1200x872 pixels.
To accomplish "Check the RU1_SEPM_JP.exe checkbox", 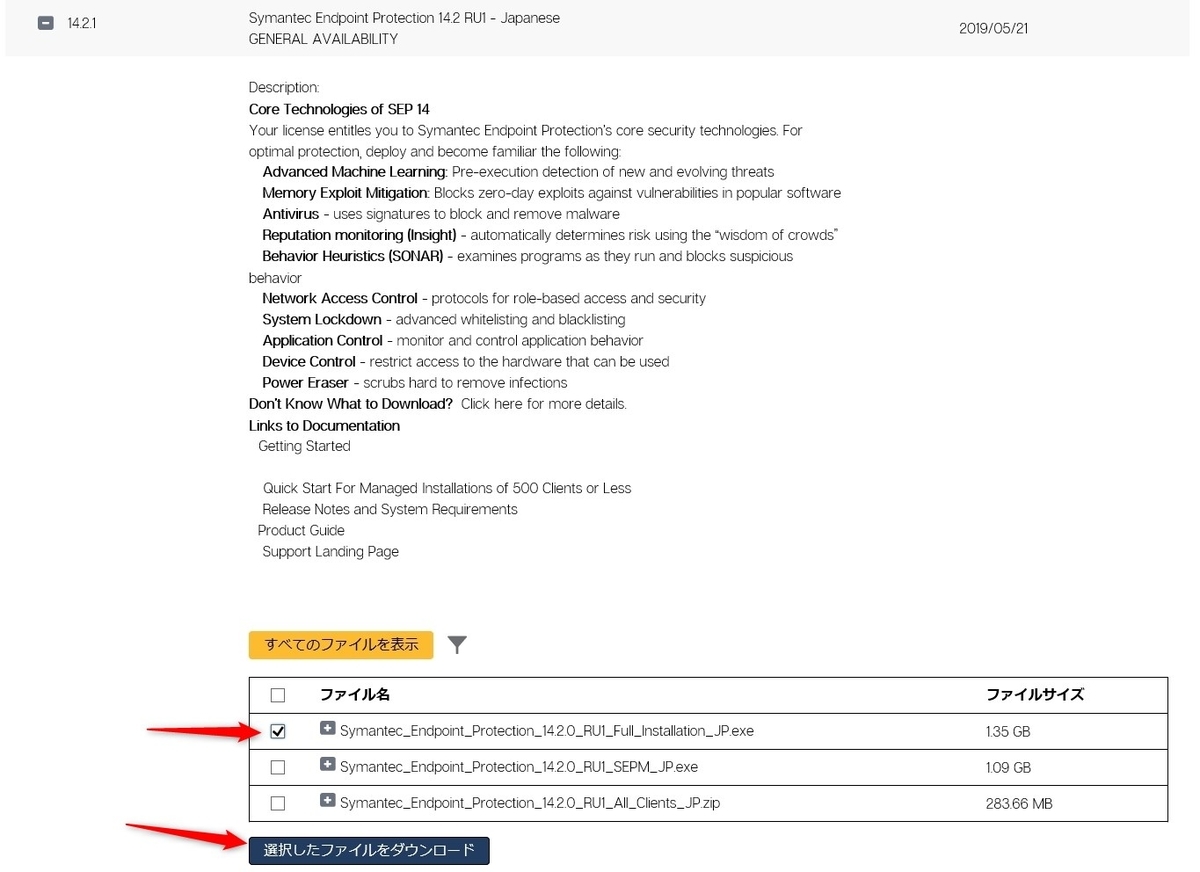I will pyautogui.click(x=278, y=767).
